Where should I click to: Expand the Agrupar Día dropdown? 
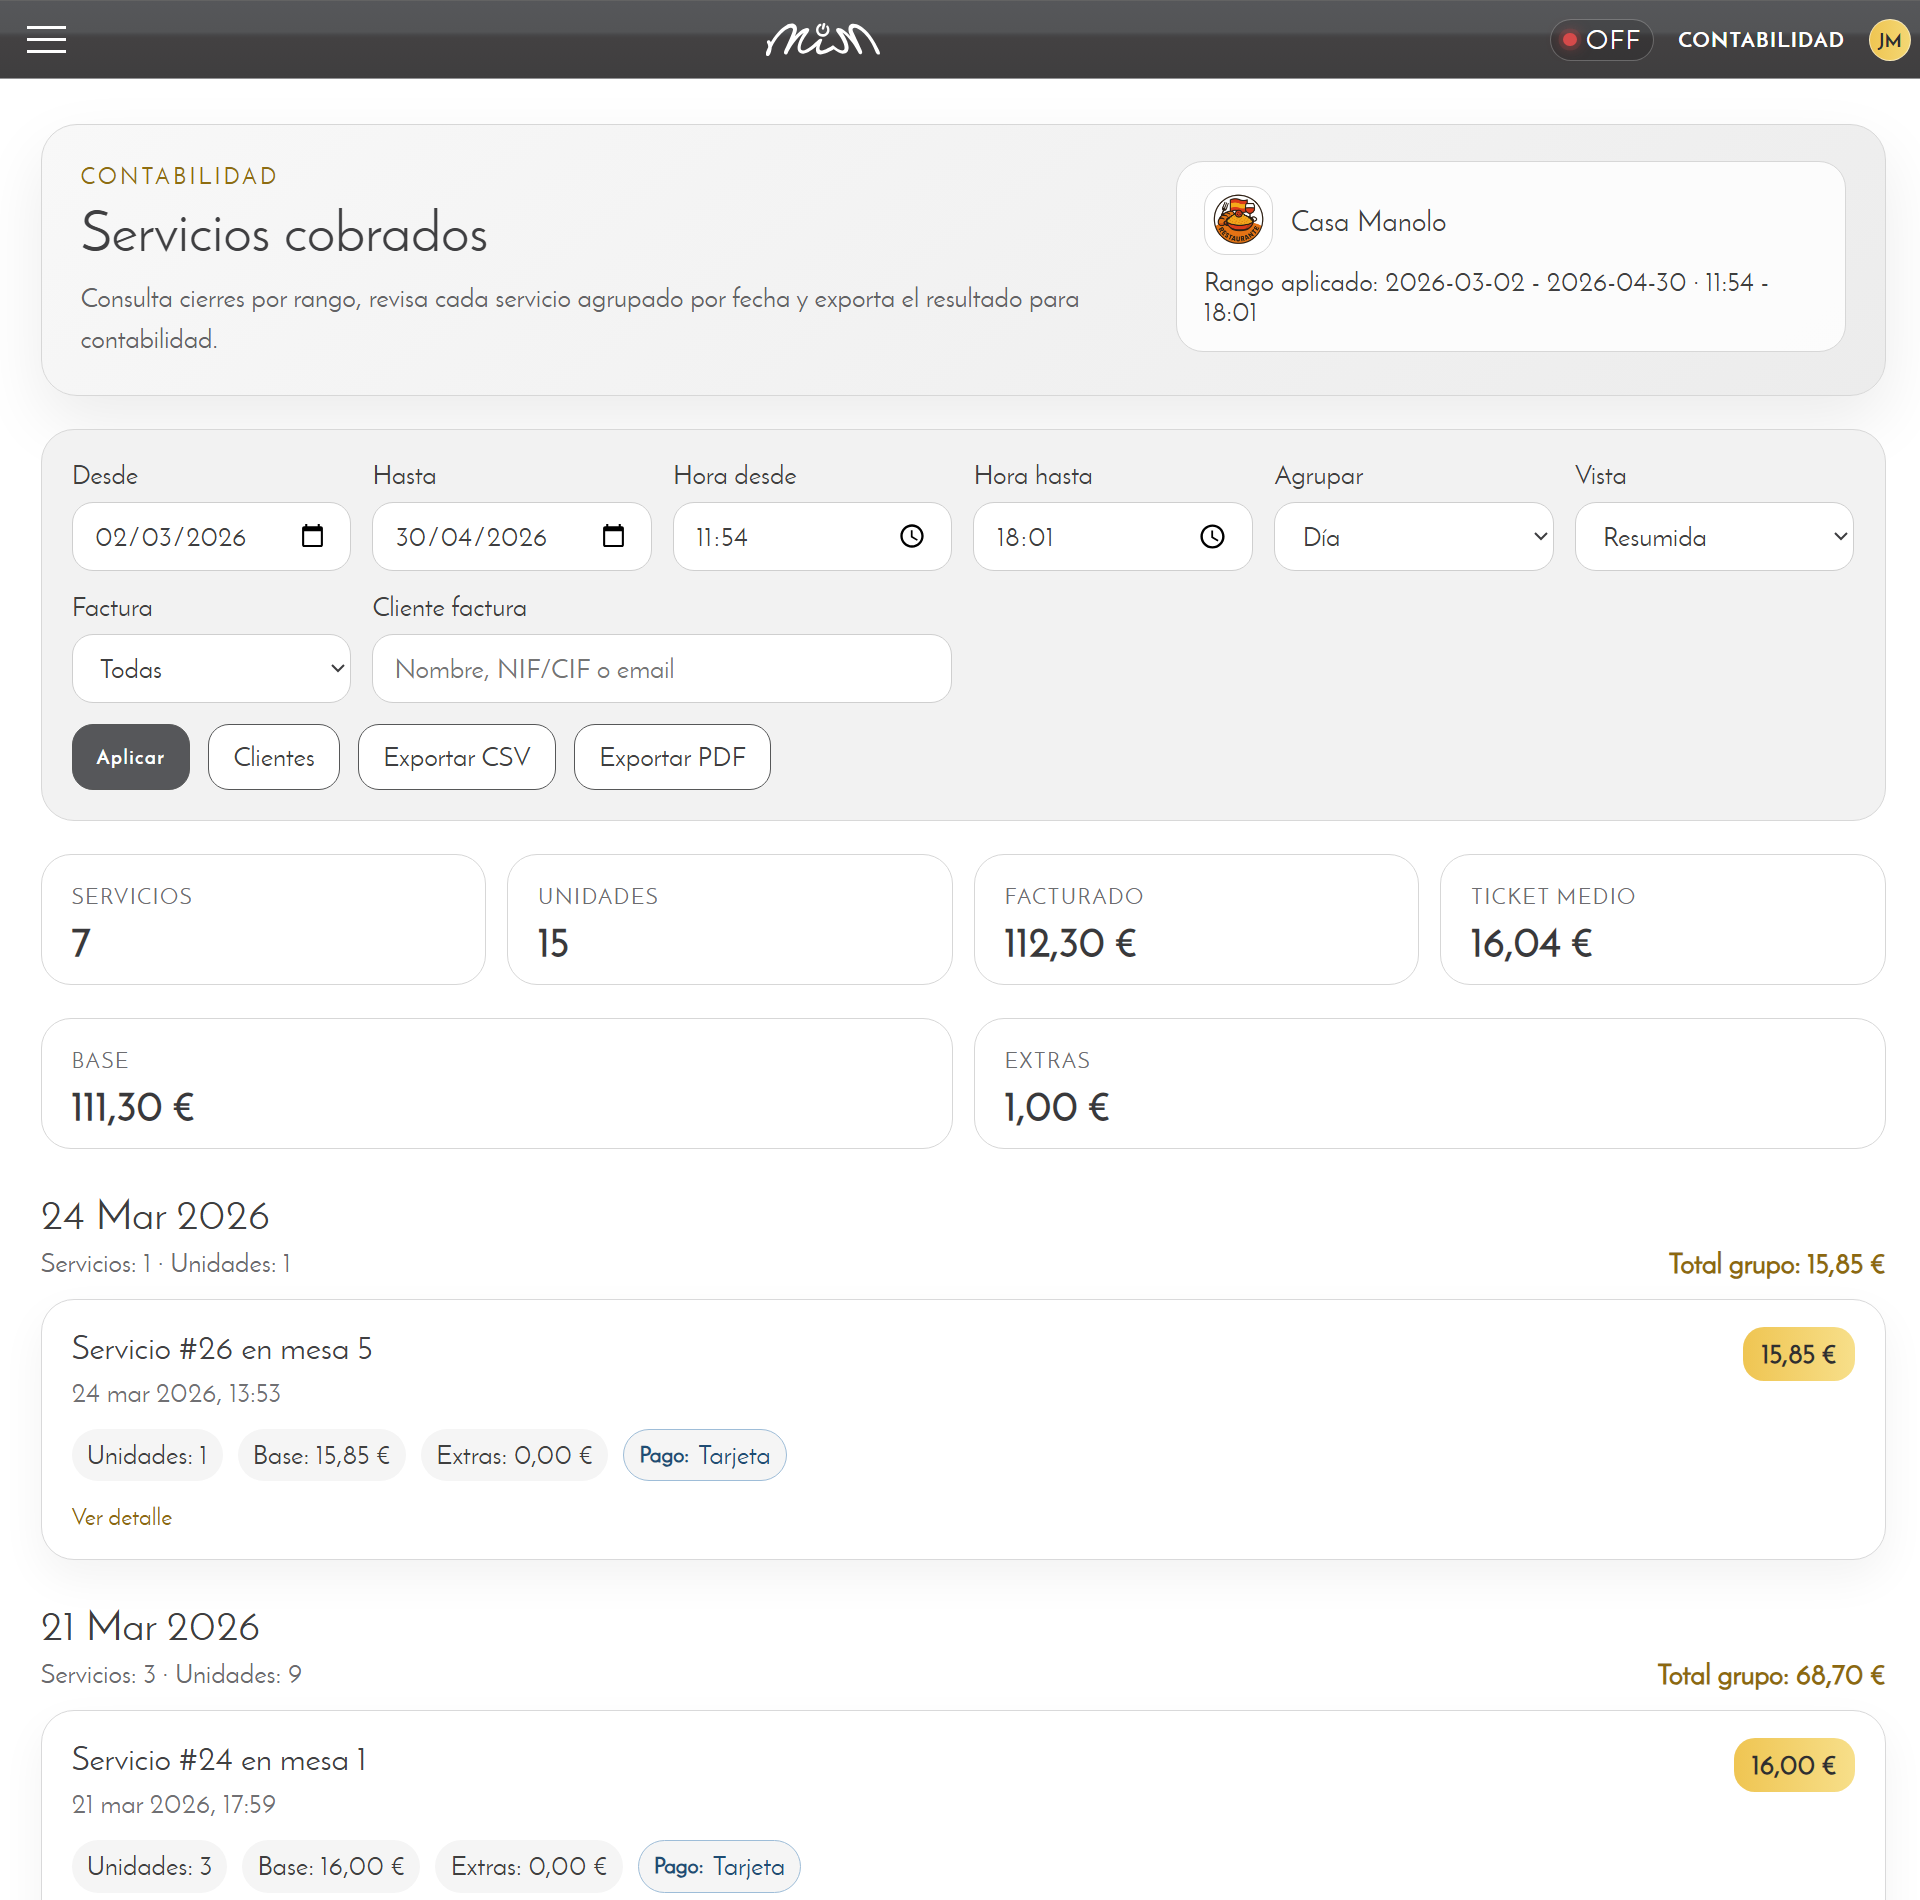click(x=1413, y=536)
